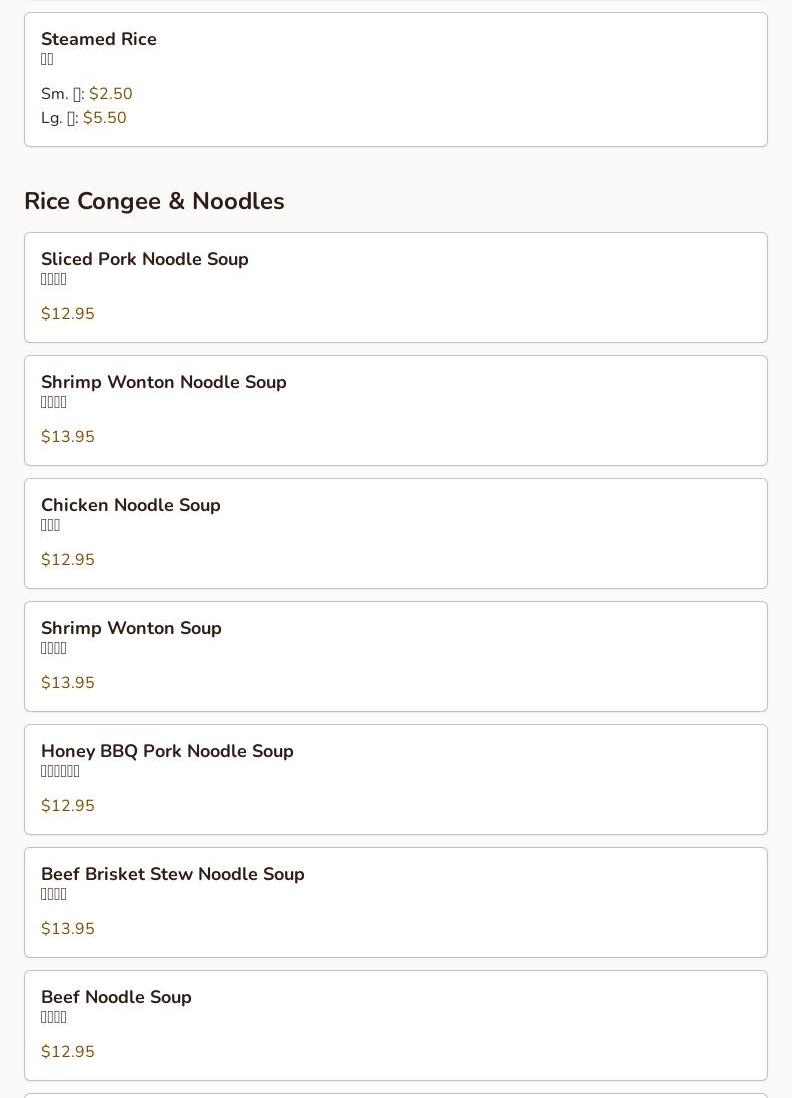Screen dimensions: 792x1098
Task: Open Shrimp Wonton Noodle Soup item
Action: coord(164,383)
